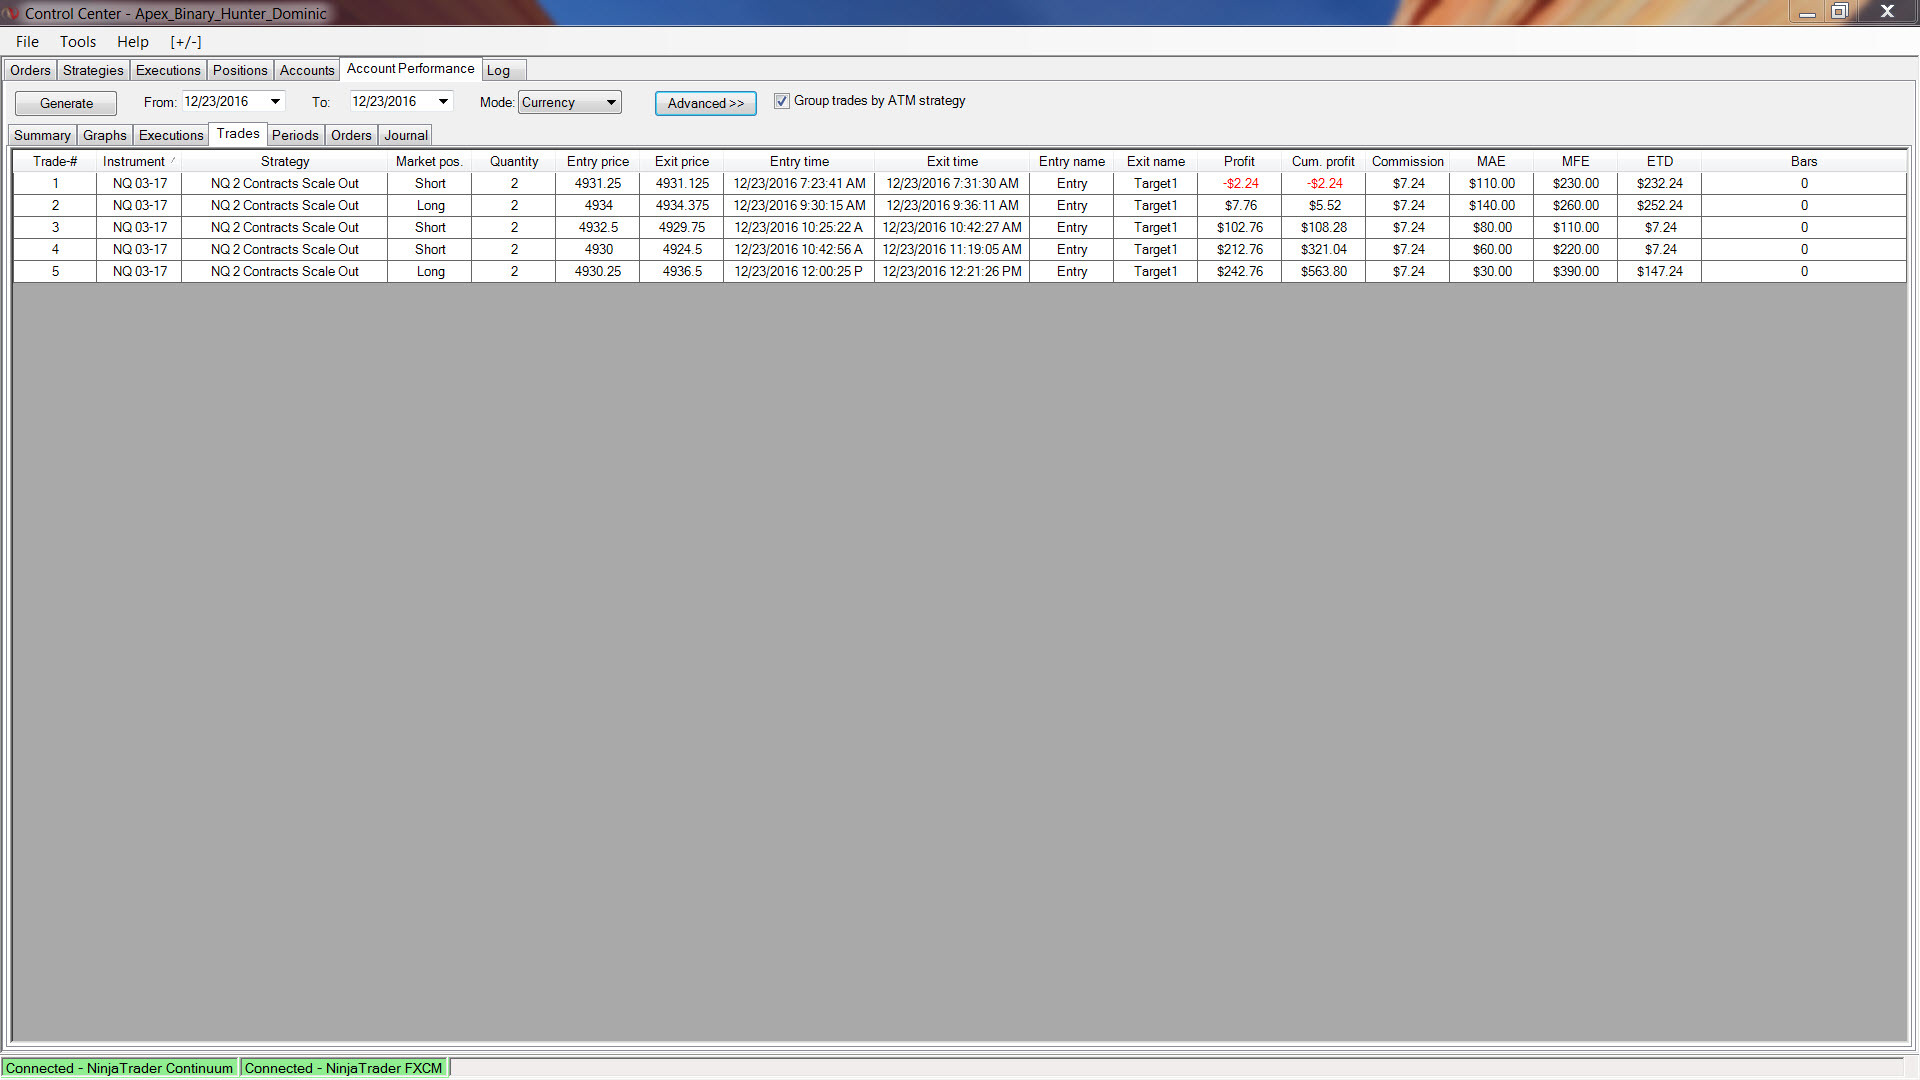1920x1080 pixels.
Task: Click the Control Center window title icon
Action: click(x=11, y=13)
